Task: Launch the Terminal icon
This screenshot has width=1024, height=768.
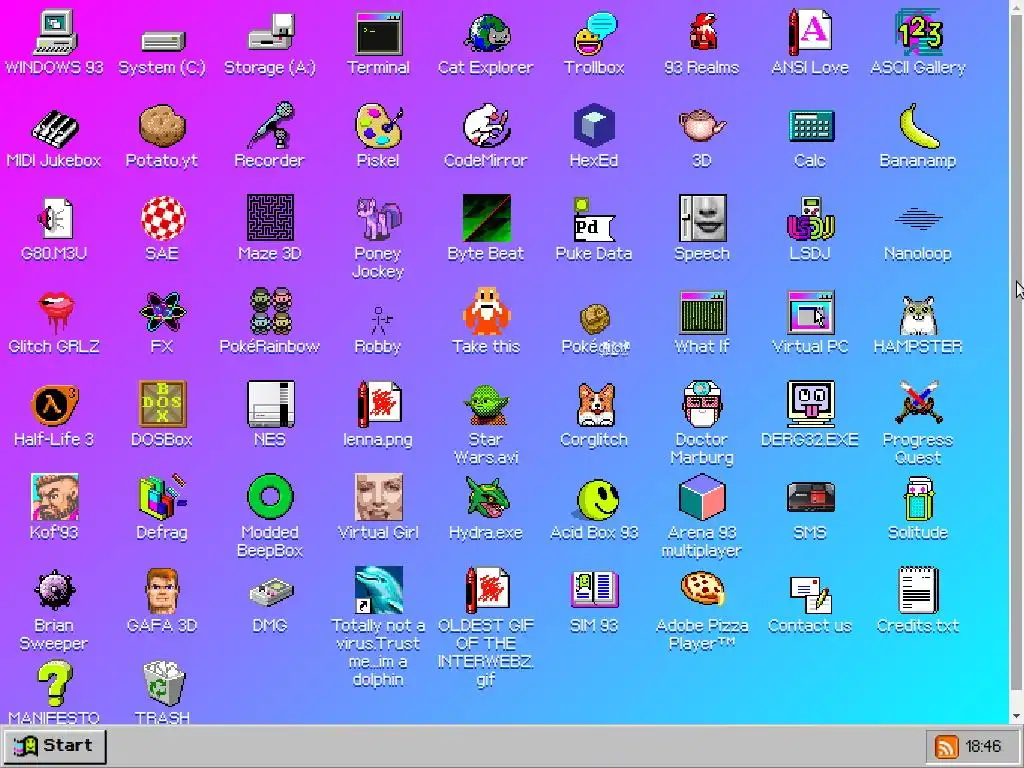Action: click(x=378, y=33)
